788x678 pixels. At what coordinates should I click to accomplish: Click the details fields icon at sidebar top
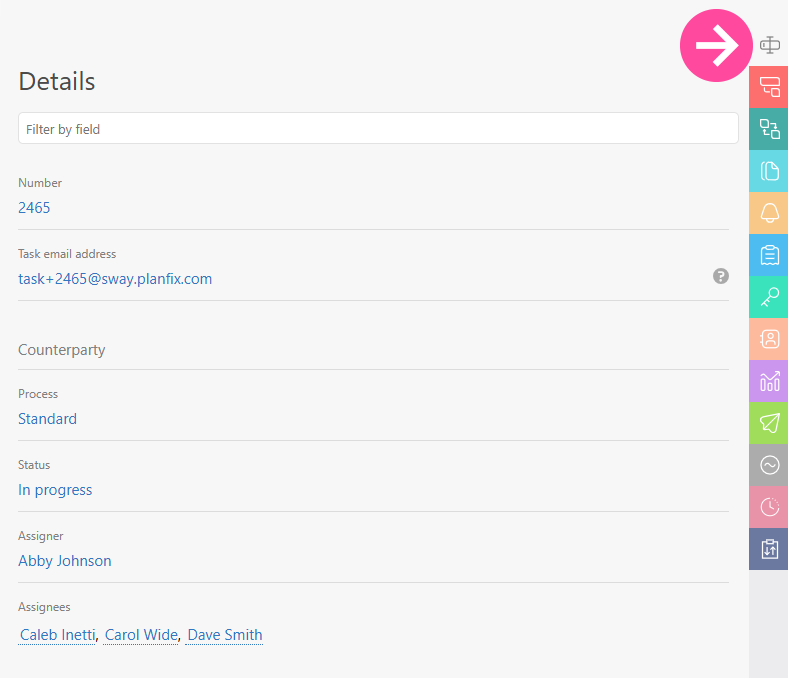(769, 44)
